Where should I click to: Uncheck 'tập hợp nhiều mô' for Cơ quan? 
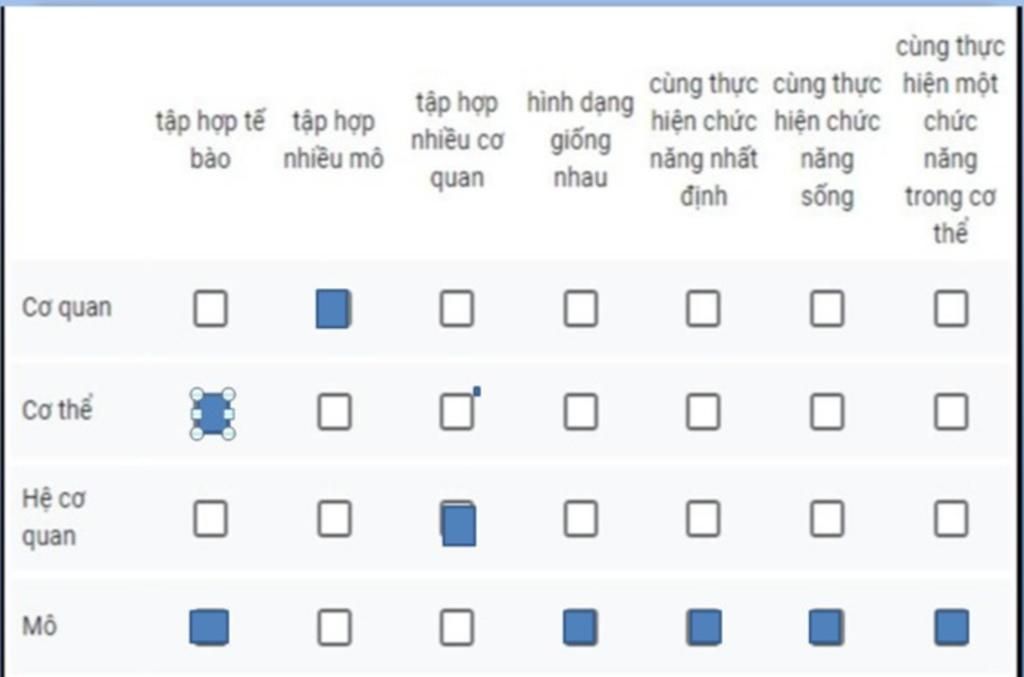click(333, 309)
